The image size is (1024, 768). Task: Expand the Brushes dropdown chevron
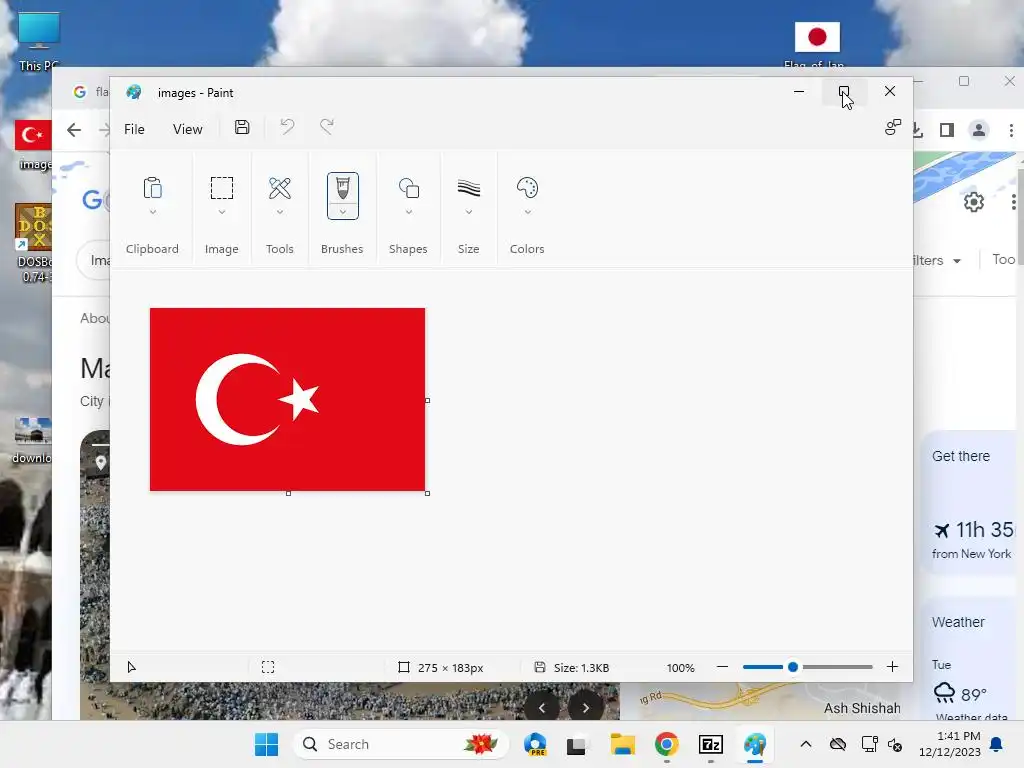(x=343, y=212)
